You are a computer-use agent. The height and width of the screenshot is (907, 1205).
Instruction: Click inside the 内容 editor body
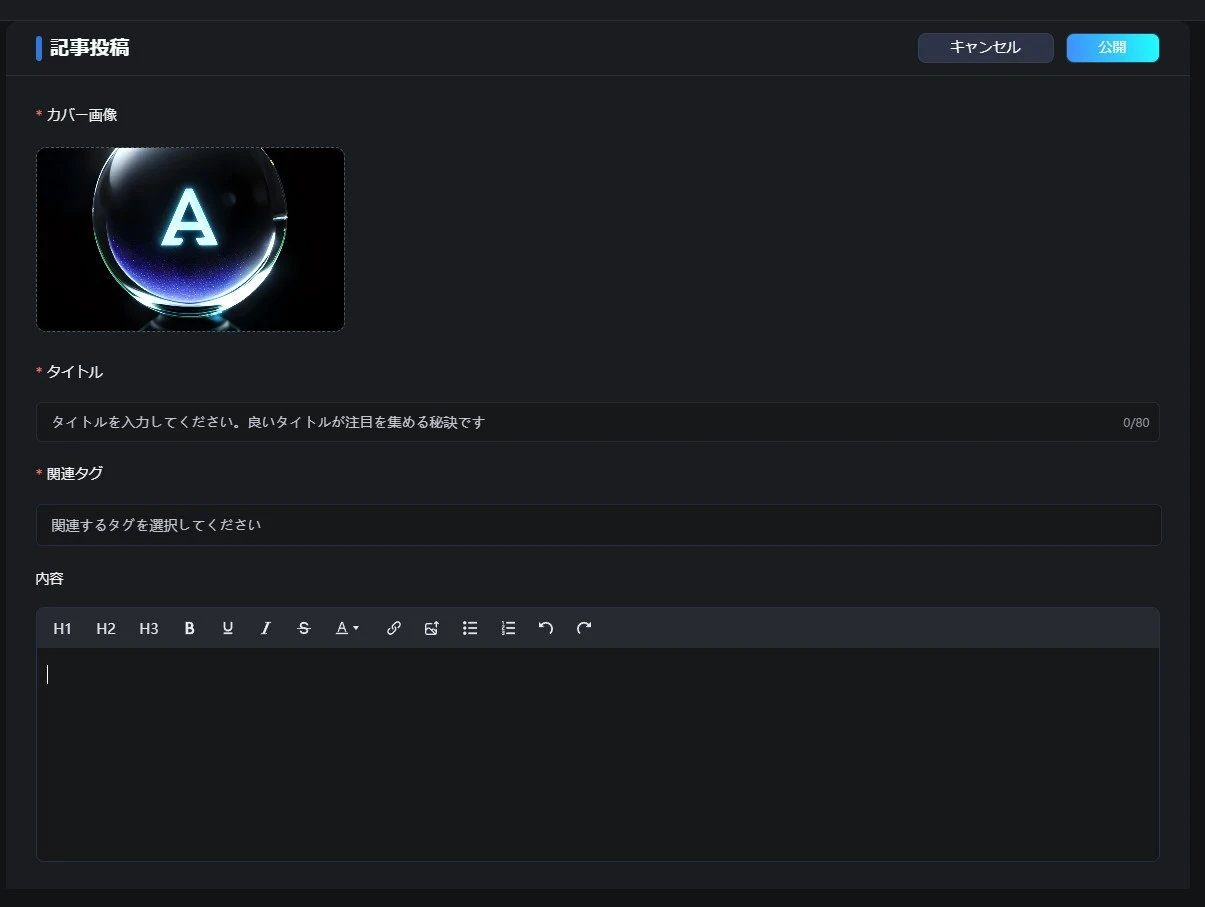tap(598, 755)
